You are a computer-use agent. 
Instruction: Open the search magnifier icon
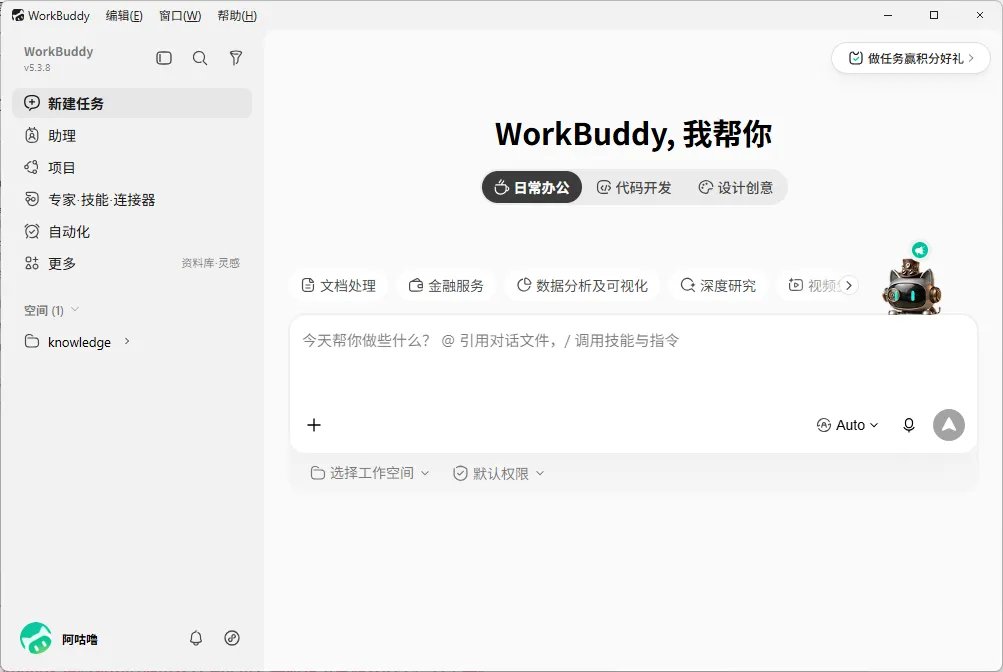[x=200, y=58]
